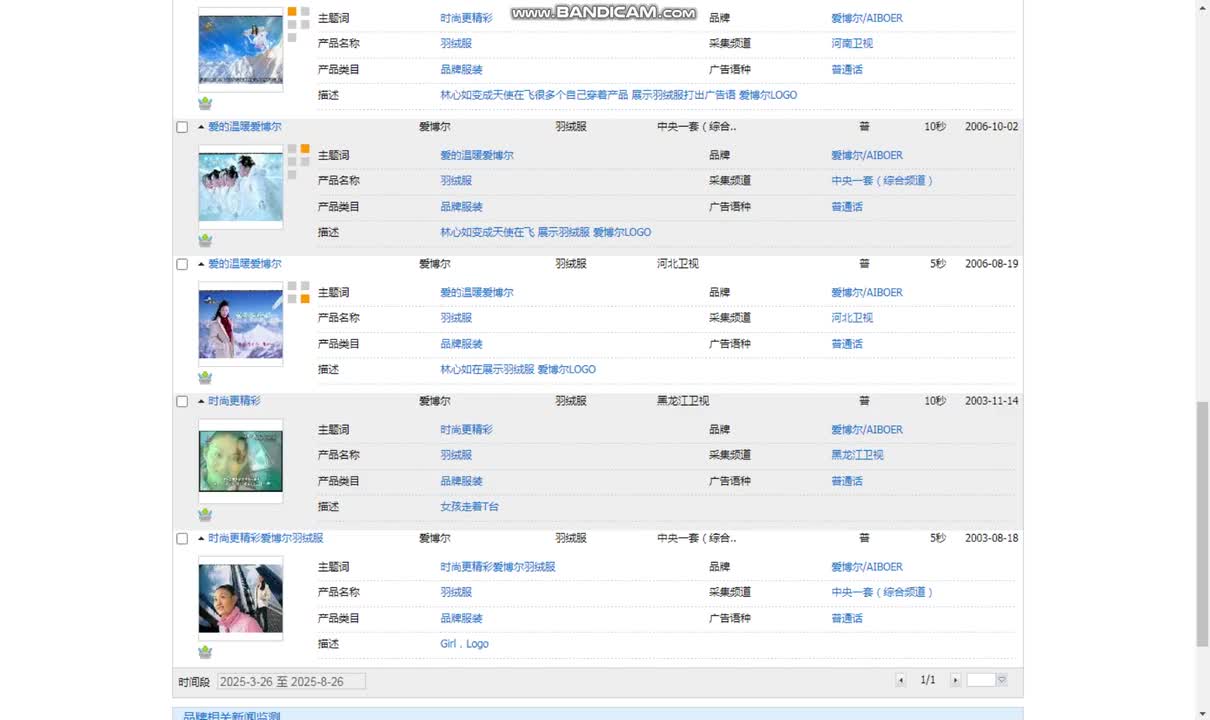
Task: Click description 林心如在展示羽绒服 爱博尔LOGO
Action: (518, 370)
